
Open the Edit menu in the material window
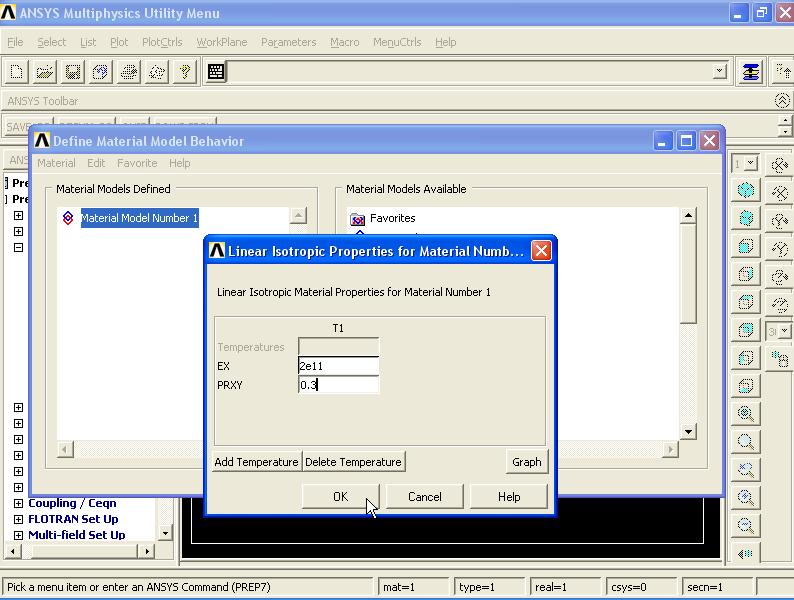pyautogui.click(x=96, y=163)
